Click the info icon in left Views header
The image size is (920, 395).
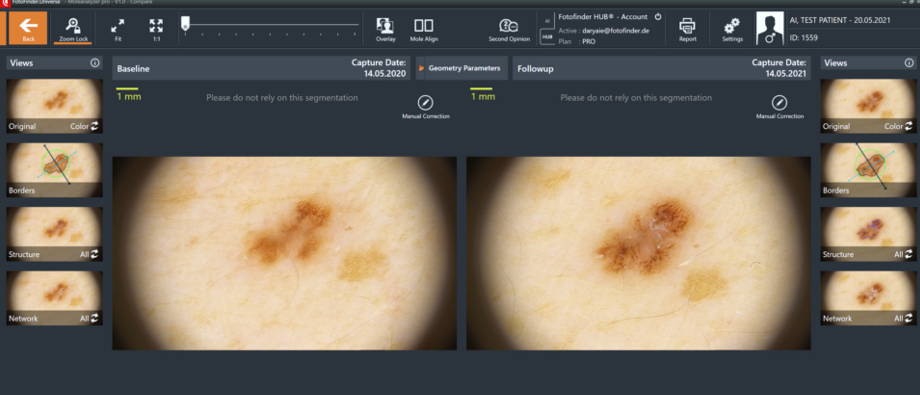point(95,63)
